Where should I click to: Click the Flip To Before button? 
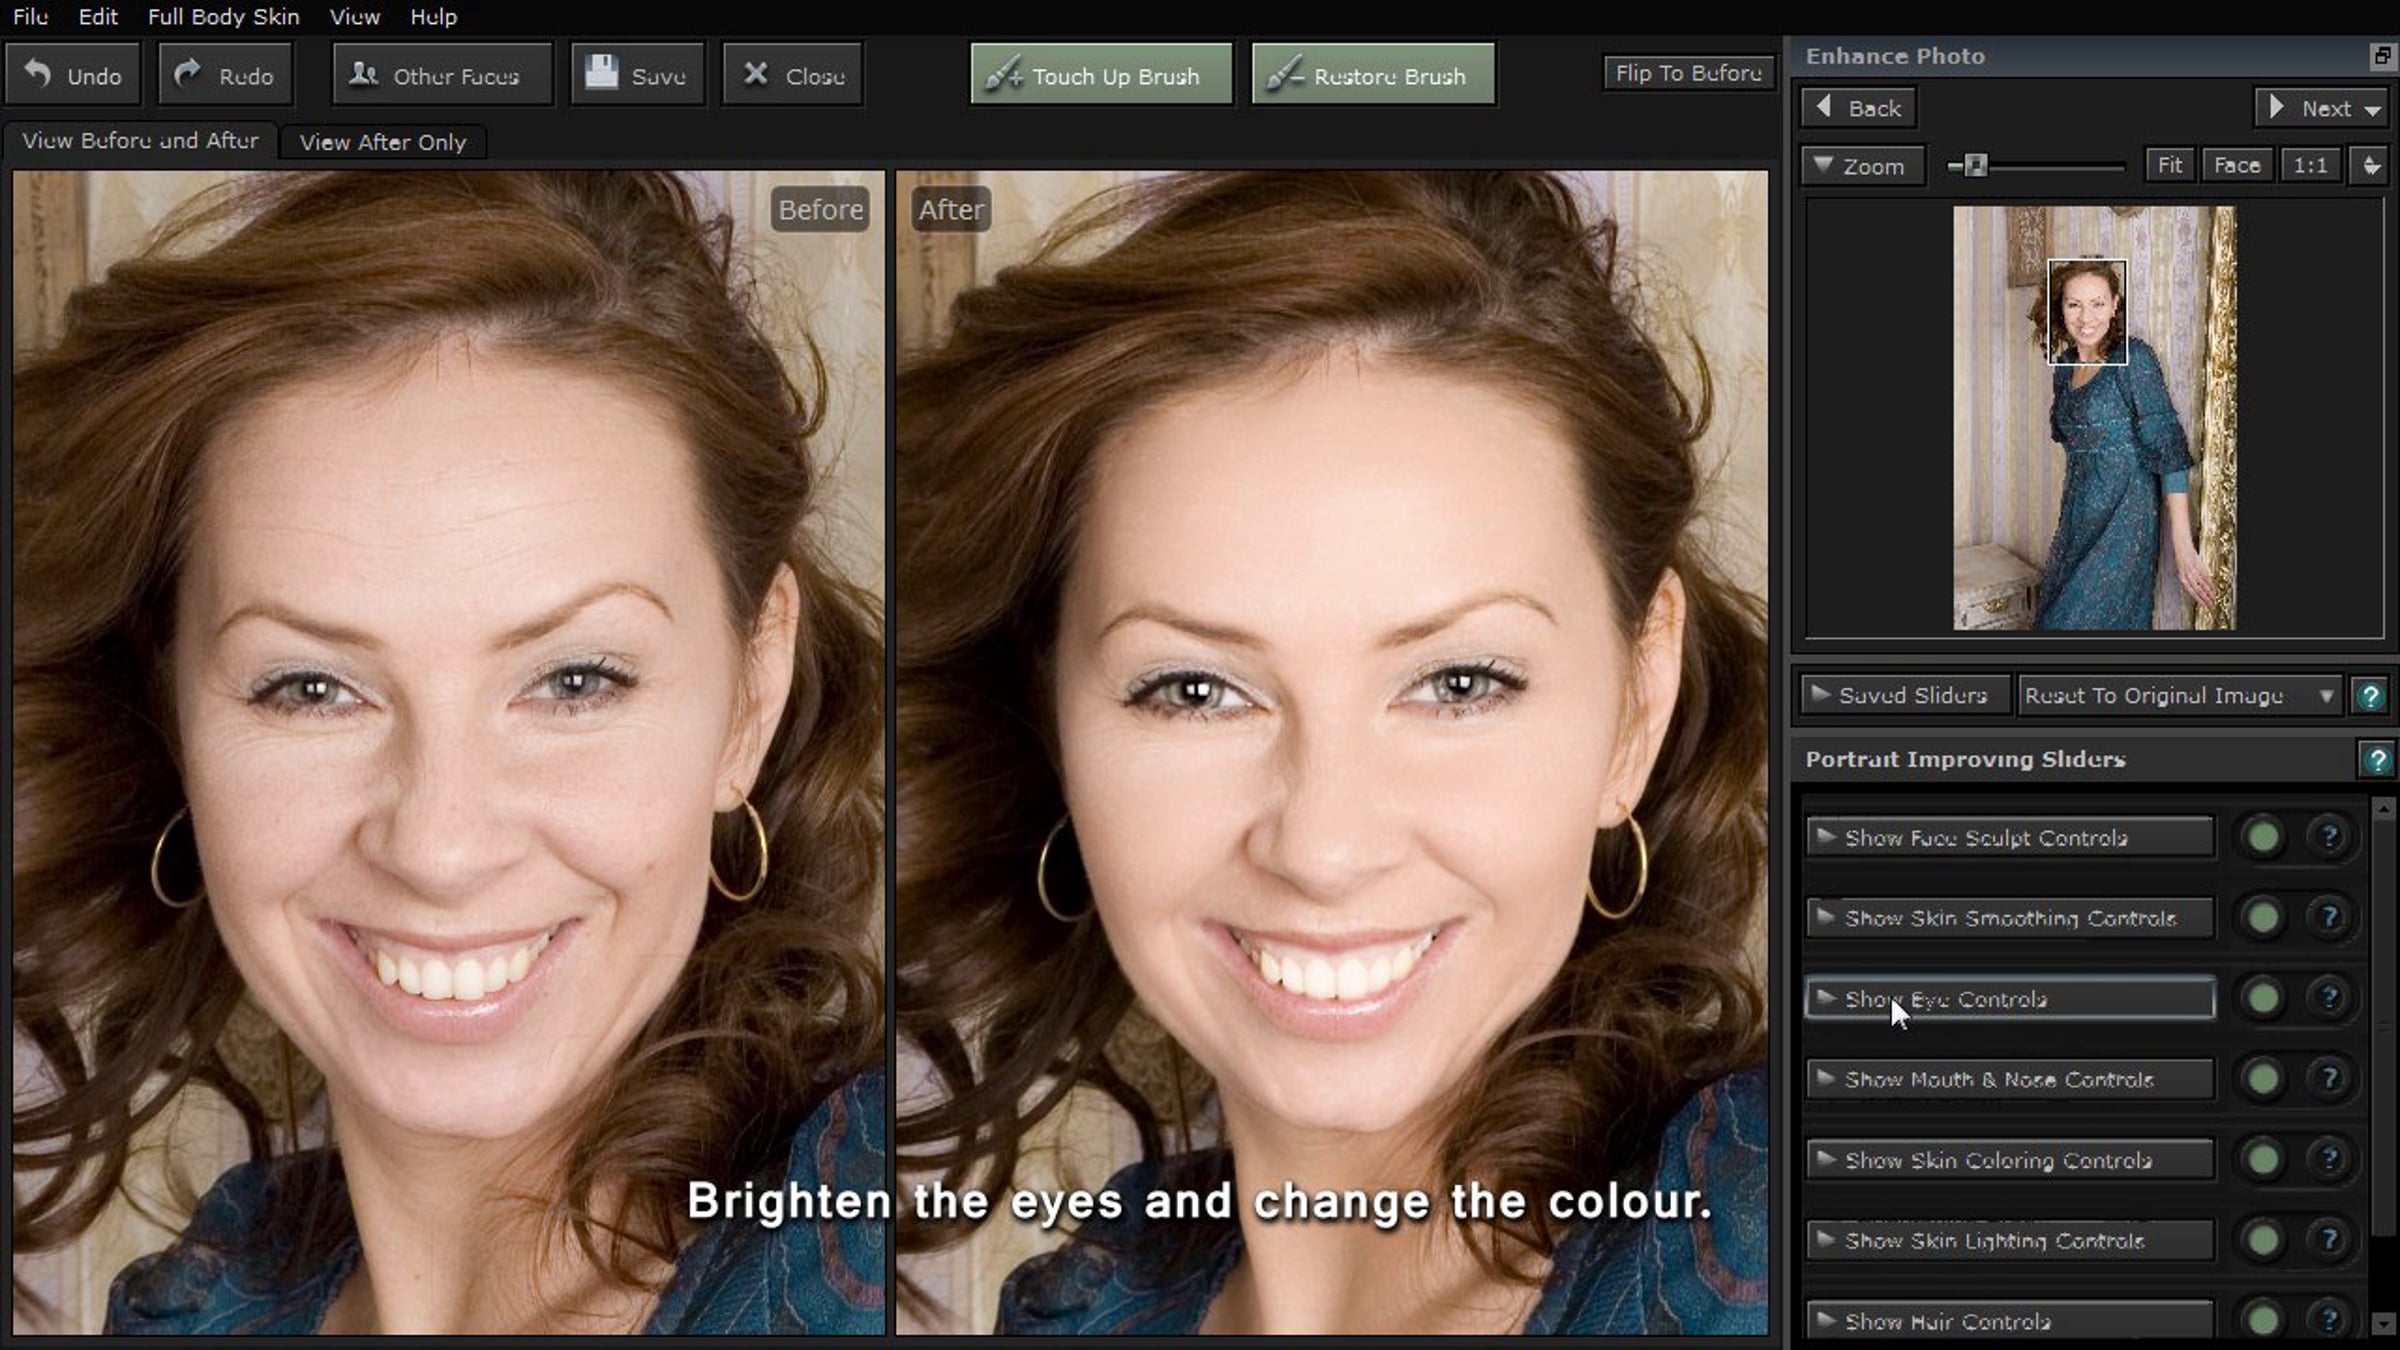tap(1688, 73)
